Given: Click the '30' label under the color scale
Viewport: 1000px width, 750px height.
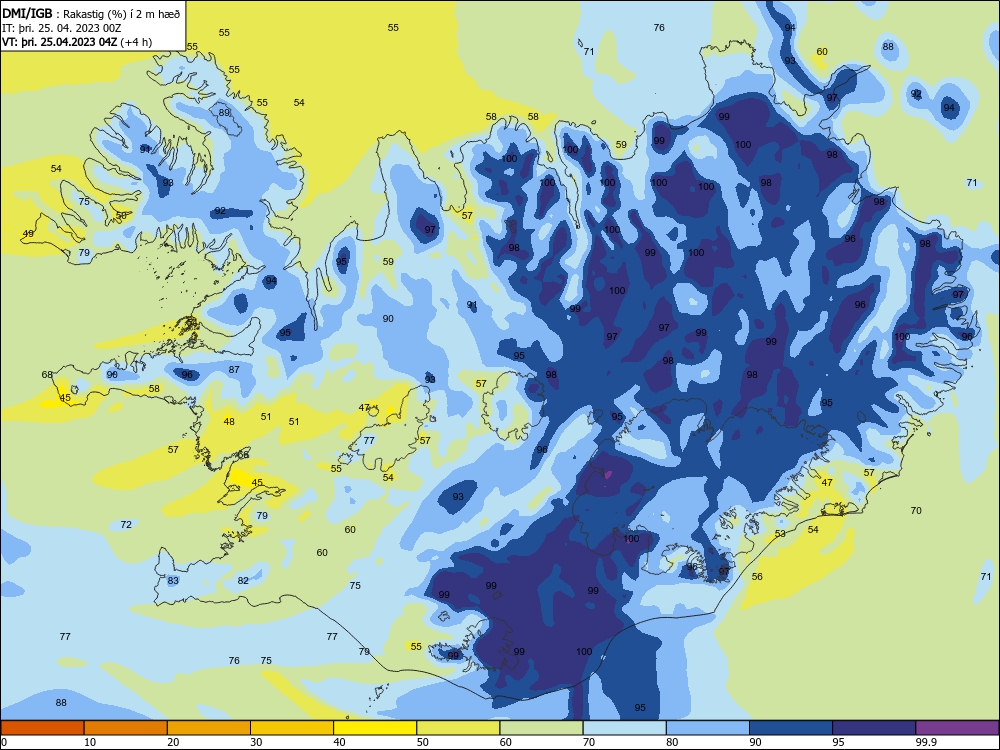Looking at the screenshot, I should point(256,742).
